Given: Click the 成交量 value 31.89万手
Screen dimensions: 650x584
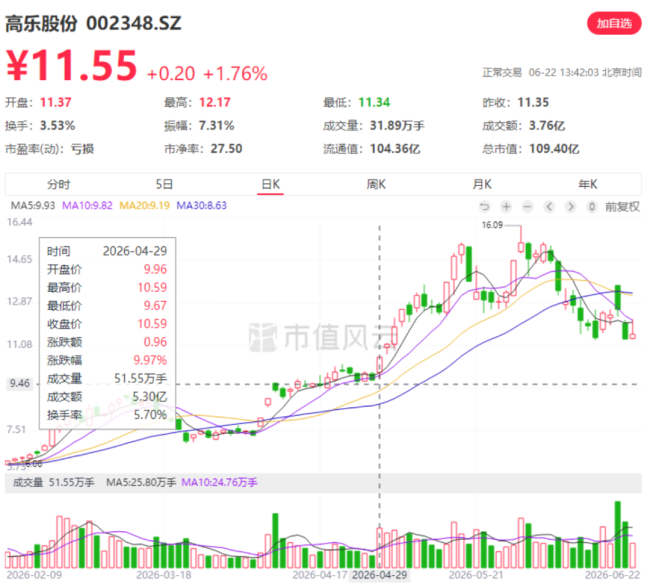Looking at the screenshot, I should pyautogui.click(x=397, y=126).
